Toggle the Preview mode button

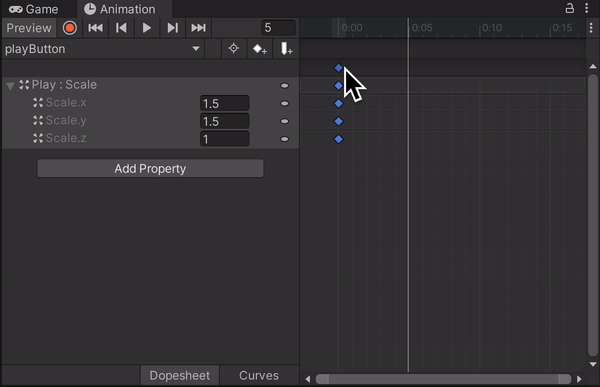[29, 28]
